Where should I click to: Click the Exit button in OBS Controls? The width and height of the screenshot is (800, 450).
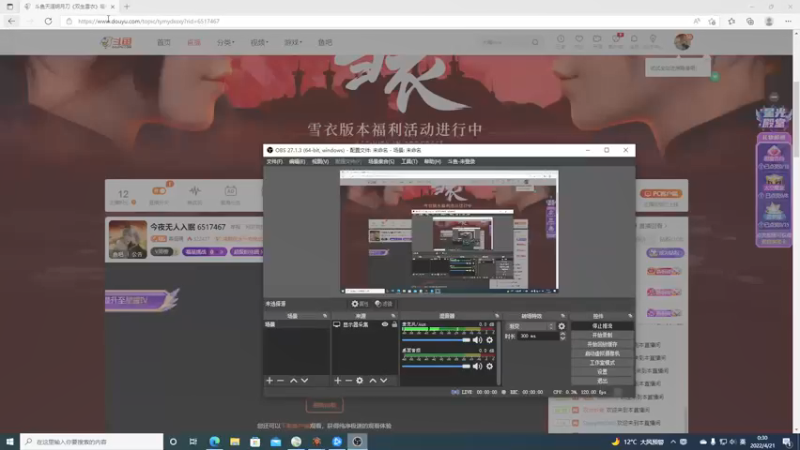pyautogui.click(x=602, y=381)
